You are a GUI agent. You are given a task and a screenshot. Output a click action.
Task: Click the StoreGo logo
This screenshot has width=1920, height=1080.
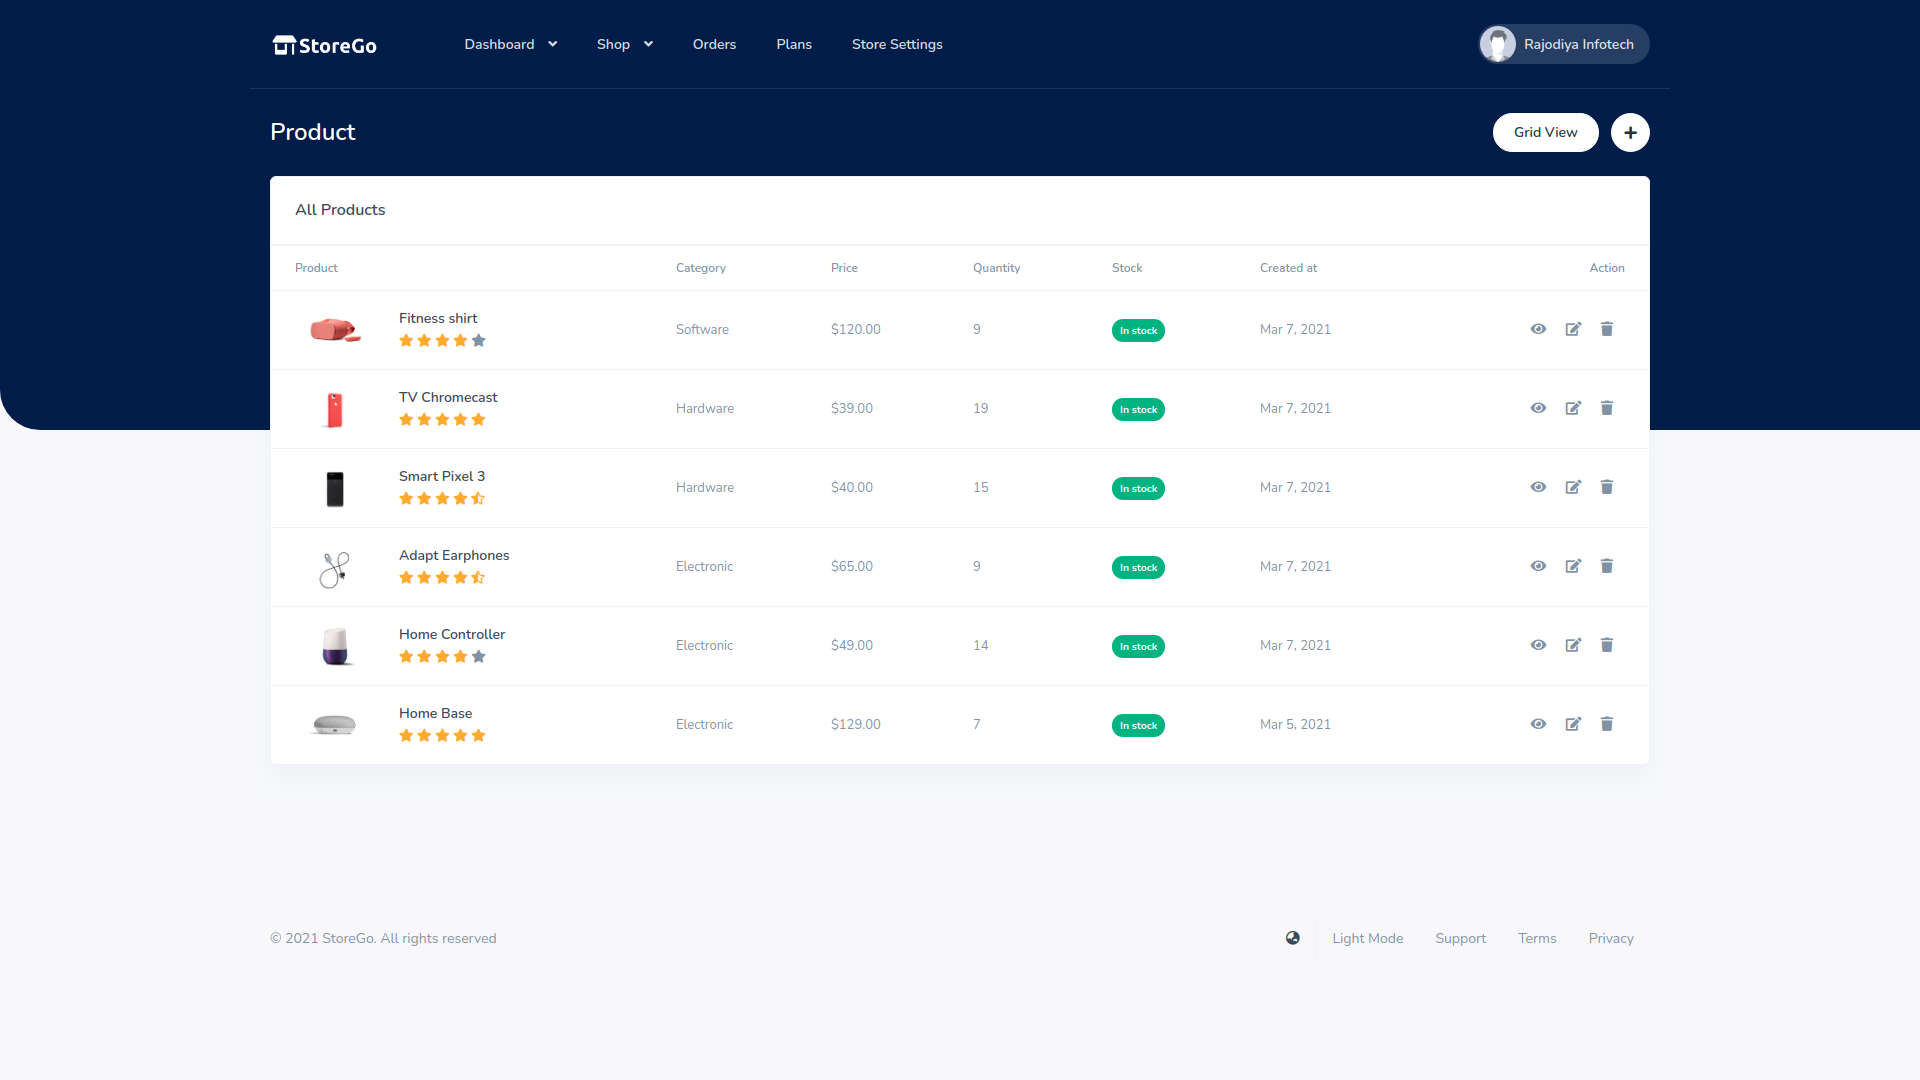(x=325, y=45)
